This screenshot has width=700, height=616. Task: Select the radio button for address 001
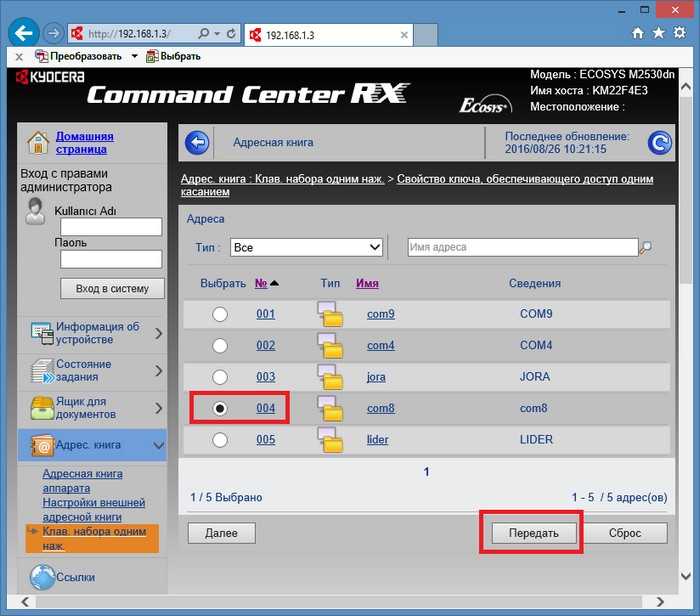(x=220, y=314)
